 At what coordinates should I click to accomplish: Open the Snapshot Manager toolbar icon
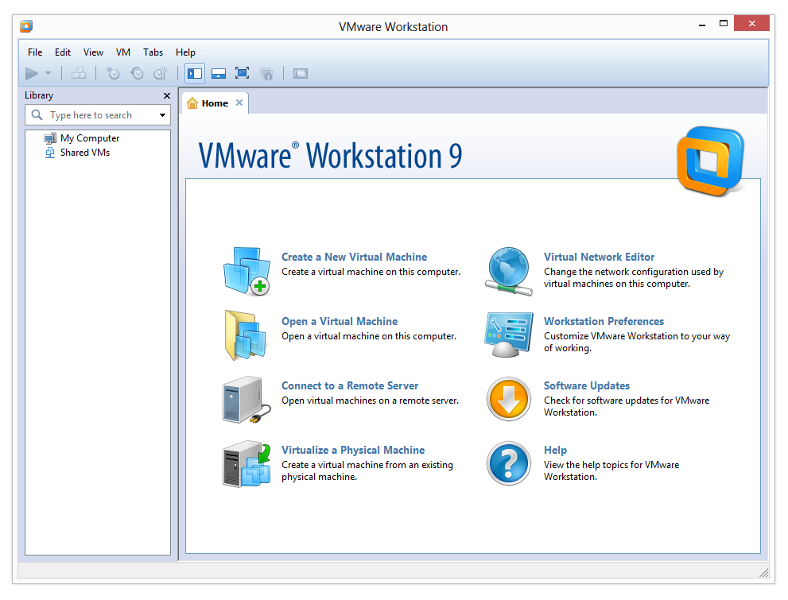click(x=160, y=74)
